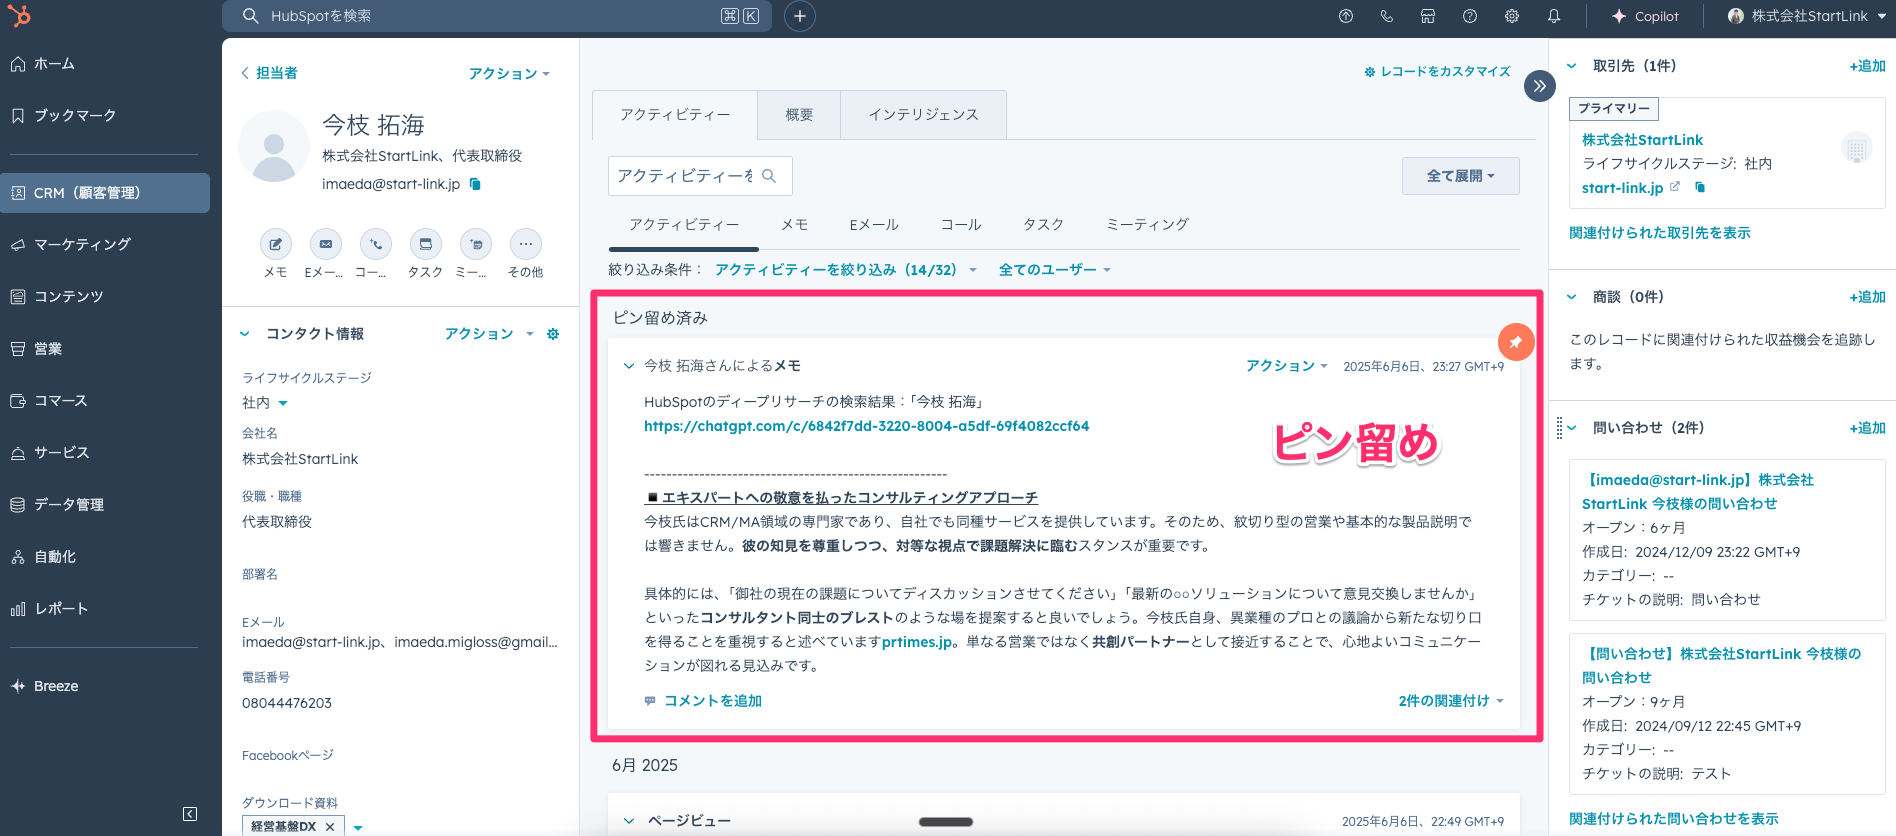This screenshot has height=836, width=1896.
Task: Go back to 担当者 list
Action: pos(269,73)
